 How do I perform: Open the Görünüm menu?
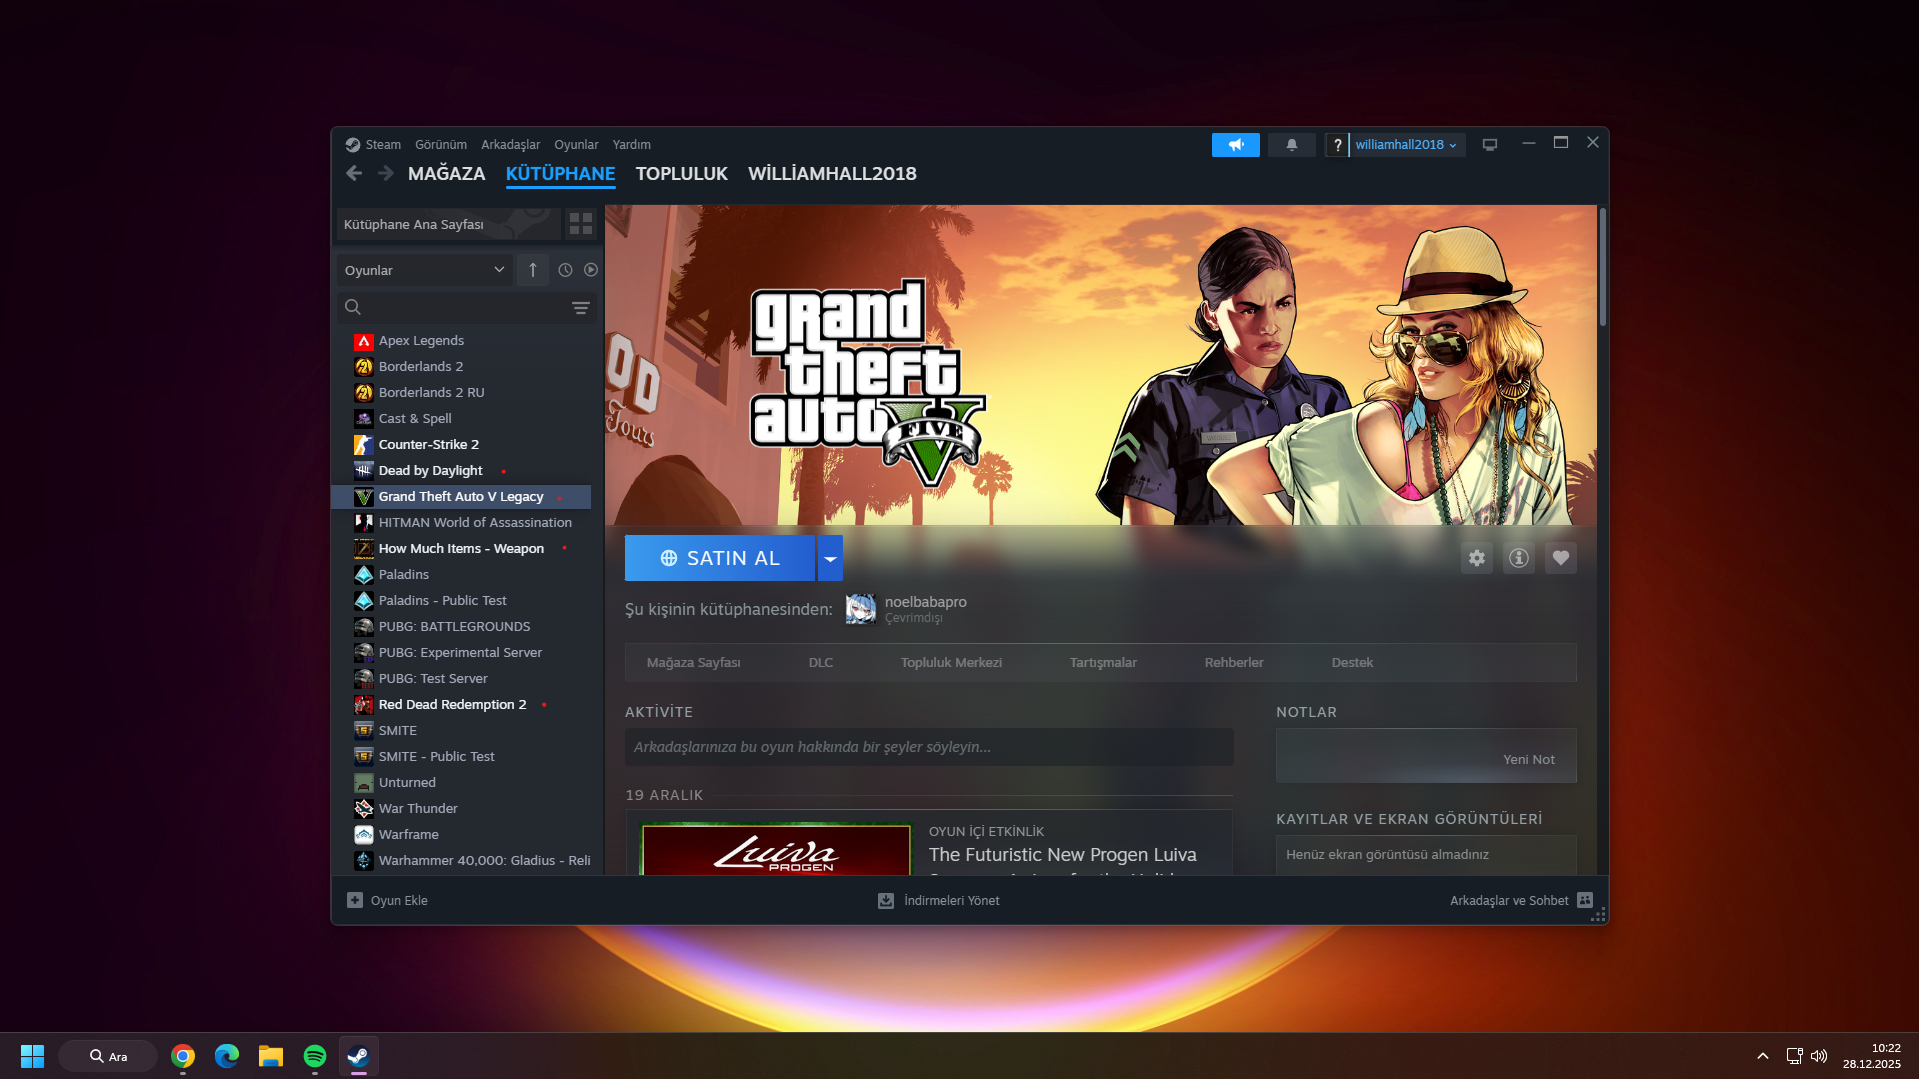pyautogui.click(x=441, y=145)
